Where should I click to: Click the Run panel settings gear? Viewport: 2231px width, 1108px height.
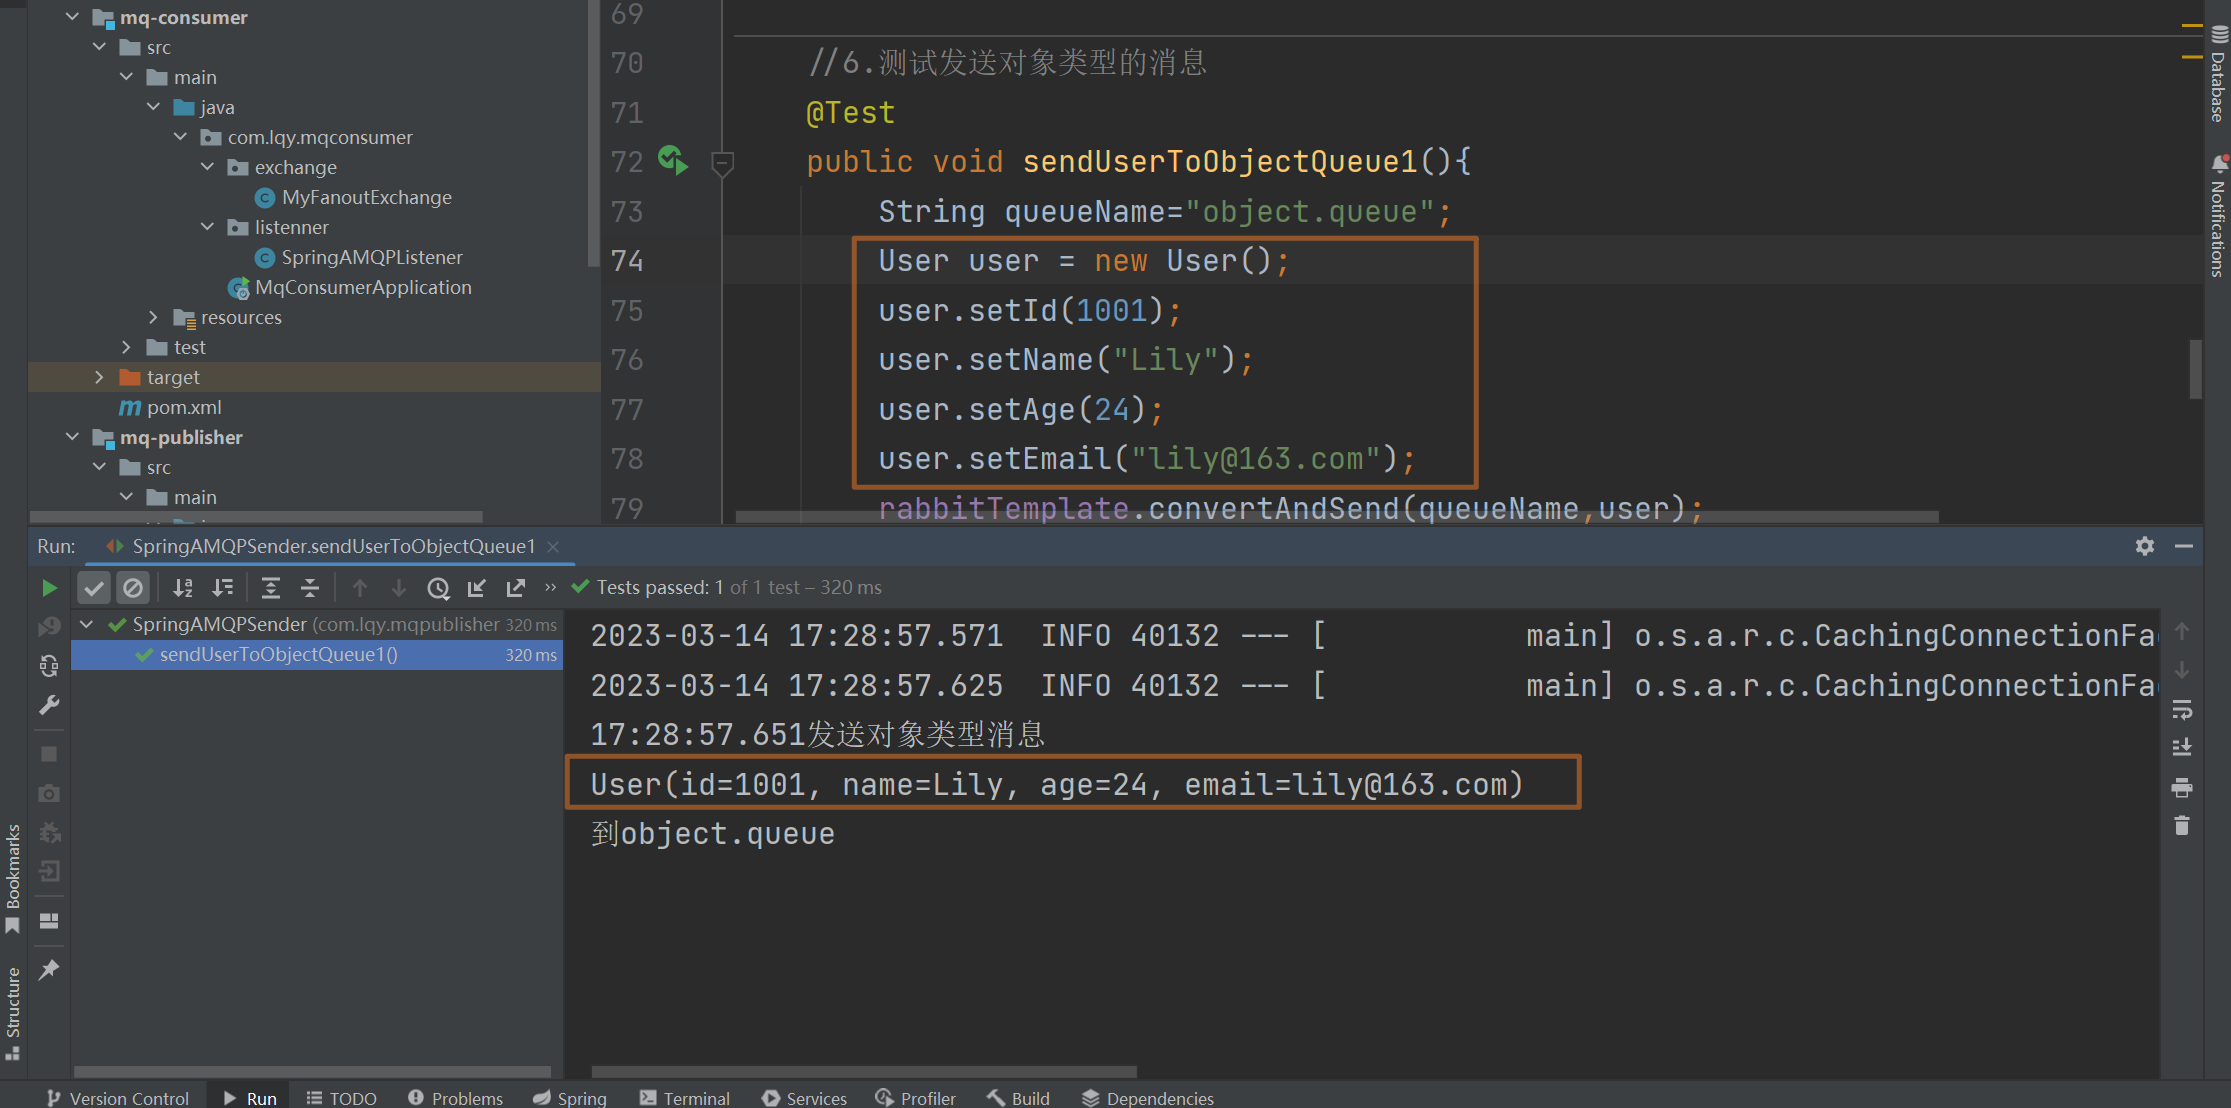2144,546
